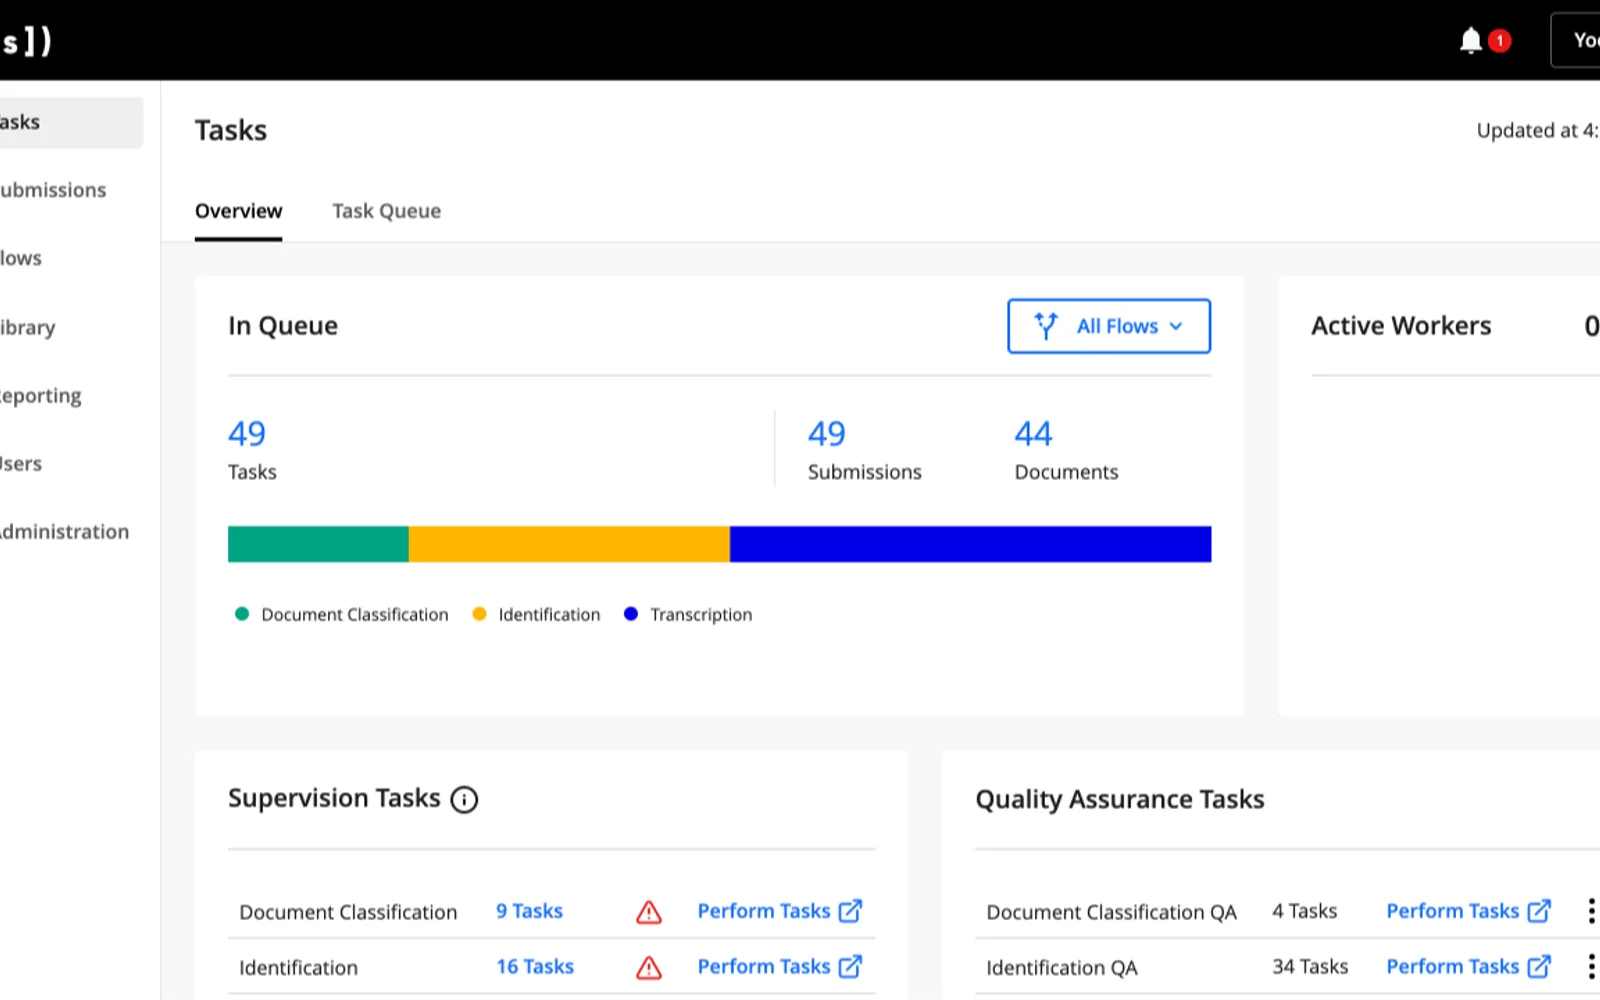The width and height of the screenshot is (1600, 1000).
Task: Switch to the Task Queue tab
Action: coord(387,211)
